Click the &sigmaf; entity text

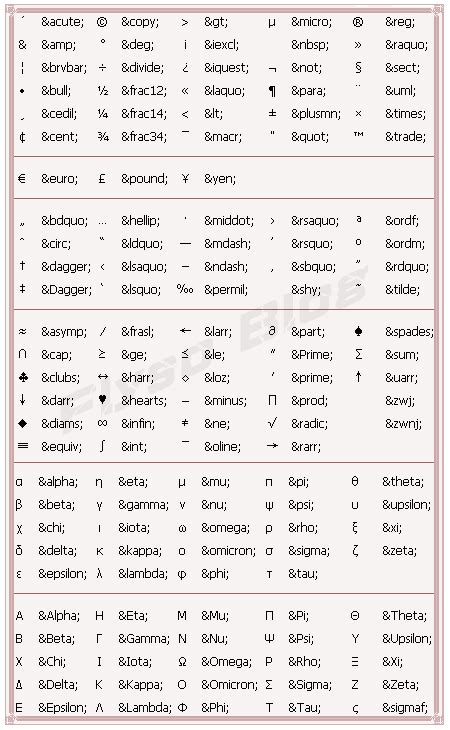pyautogui.click(x=405, y=708)
